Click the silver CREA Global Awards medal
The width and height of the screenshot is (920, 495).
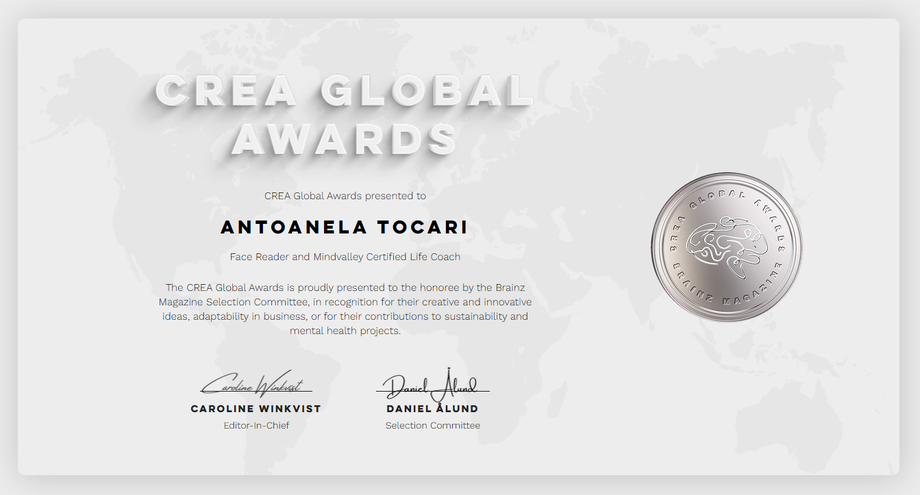[x=726, y=247]
